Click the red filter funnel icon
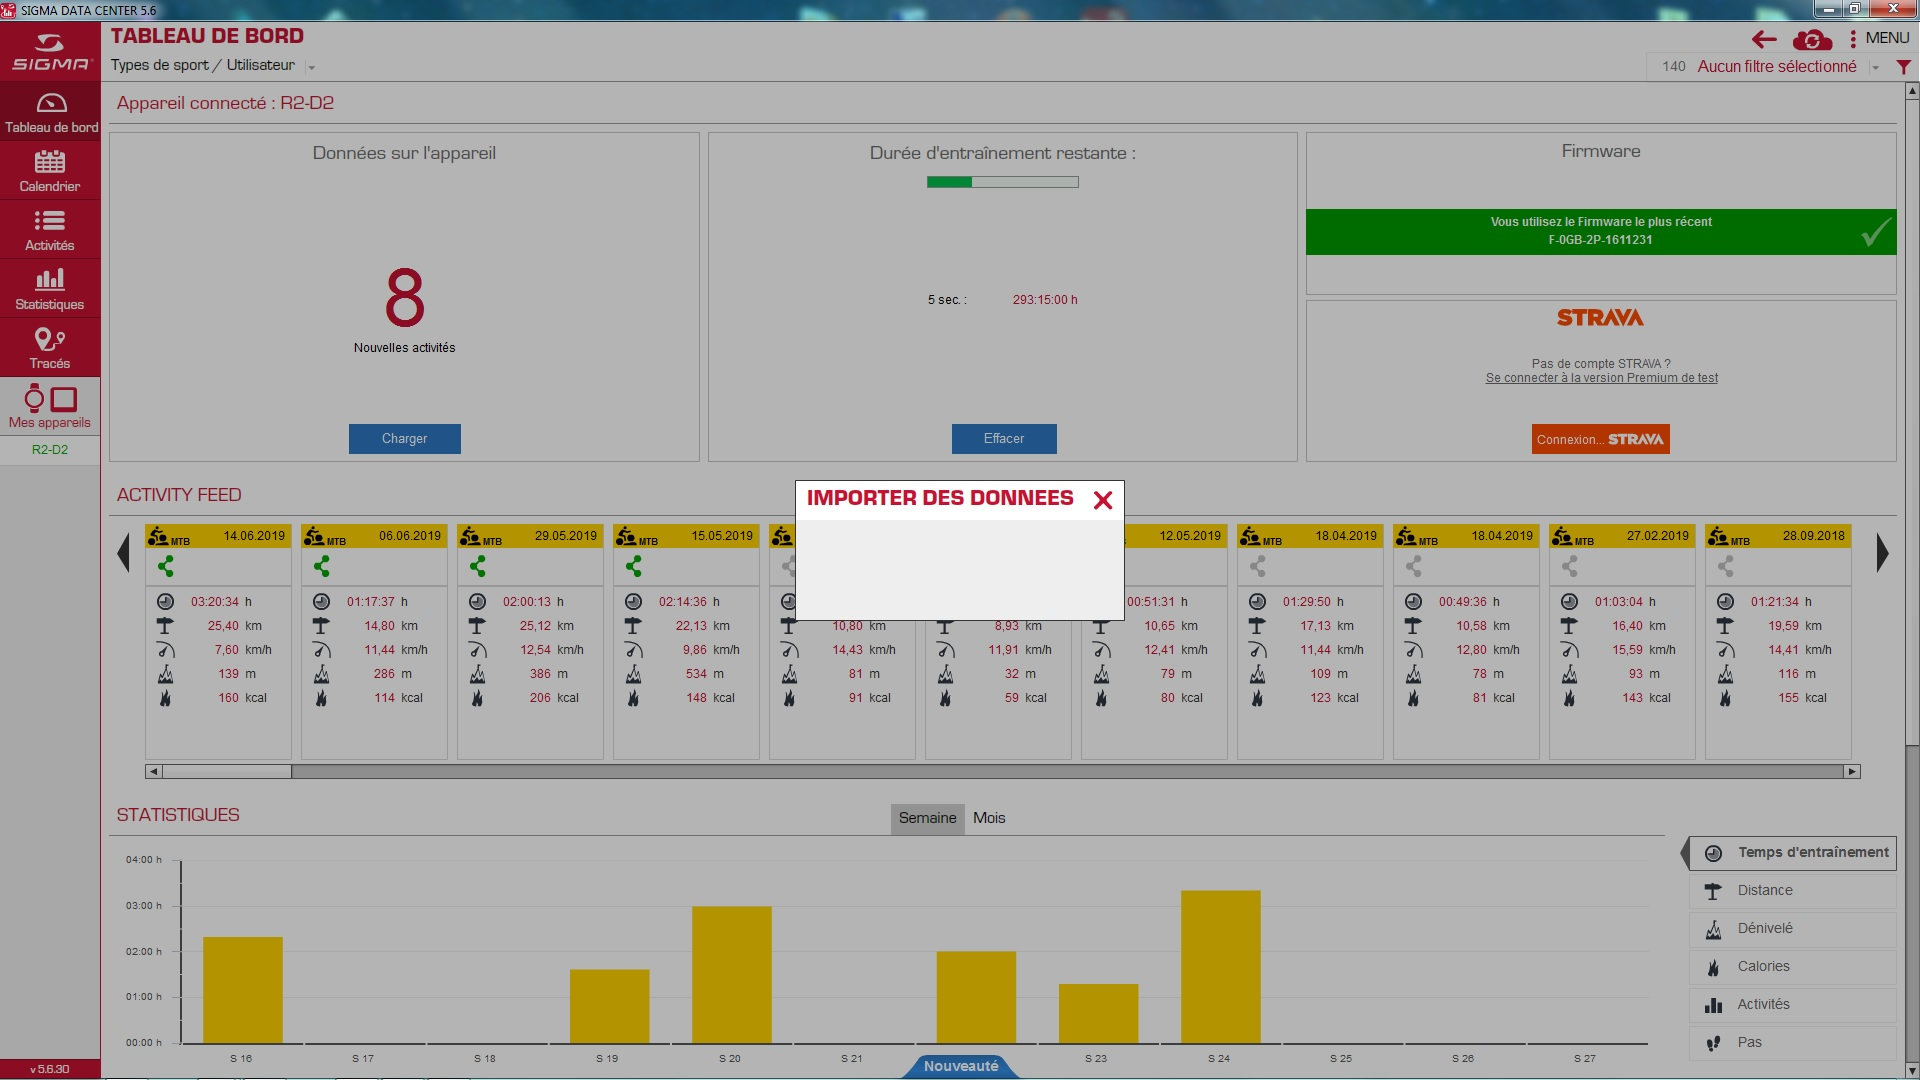 [1903, 67]
